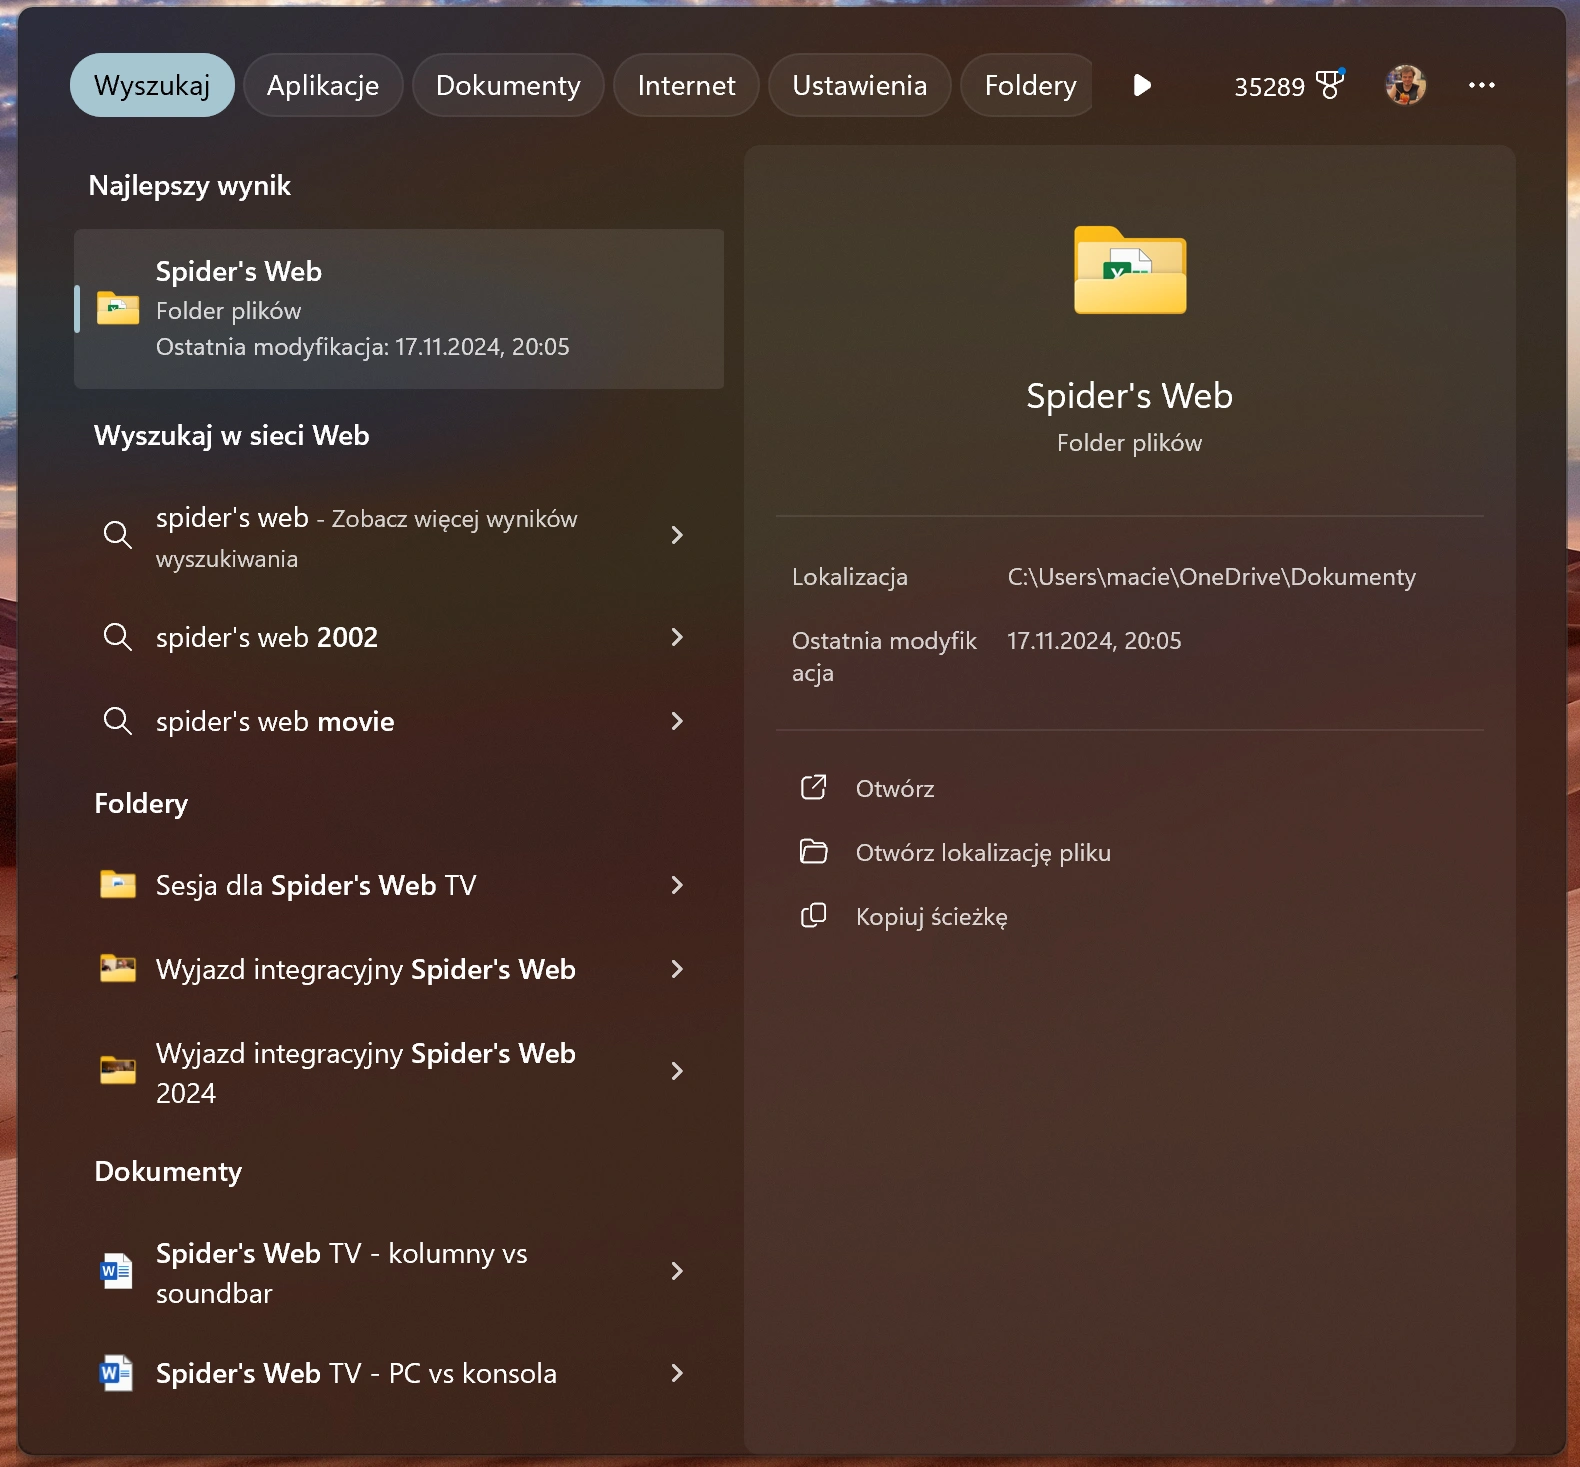Click the folder icon beside Otwórz lokalizację pliku
The height and width of the screenshot is (1467, 1580).
pyautogui.click(x=814, y=852)
